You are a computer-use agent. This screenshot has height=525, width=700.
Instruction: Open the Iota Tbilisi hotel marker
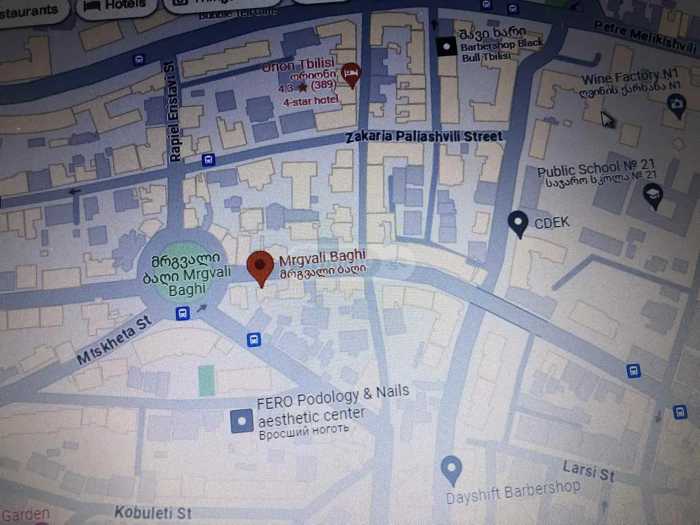click(x=351, y=75)
